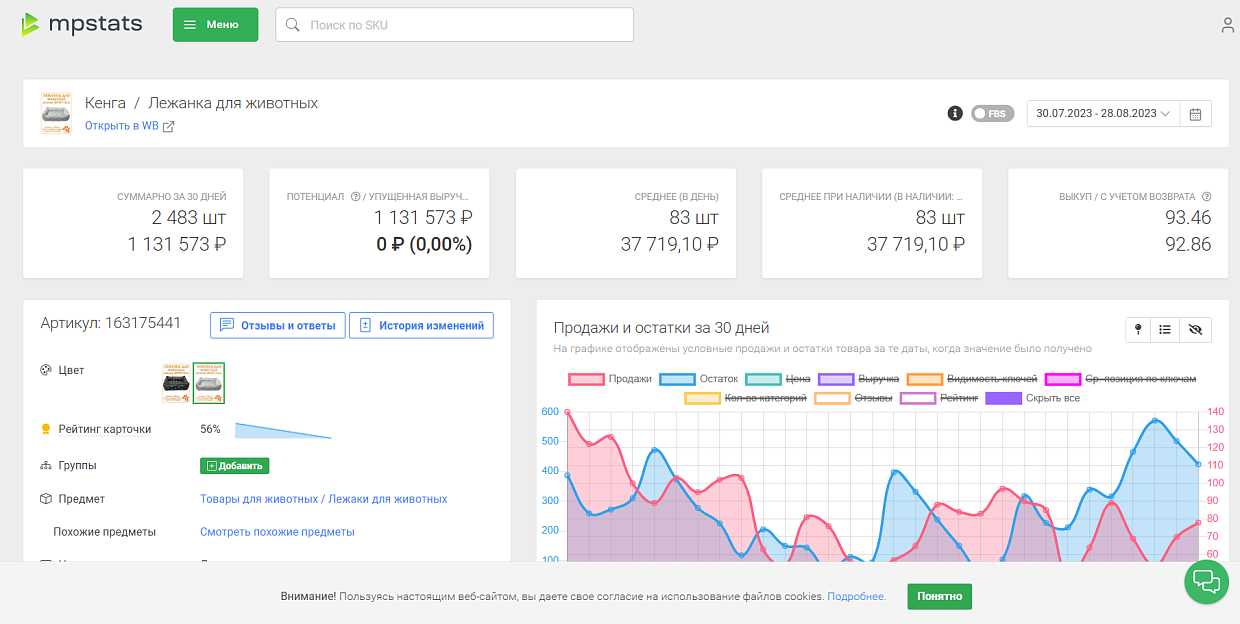Open the Меню dropdown

tap(215, 25)
